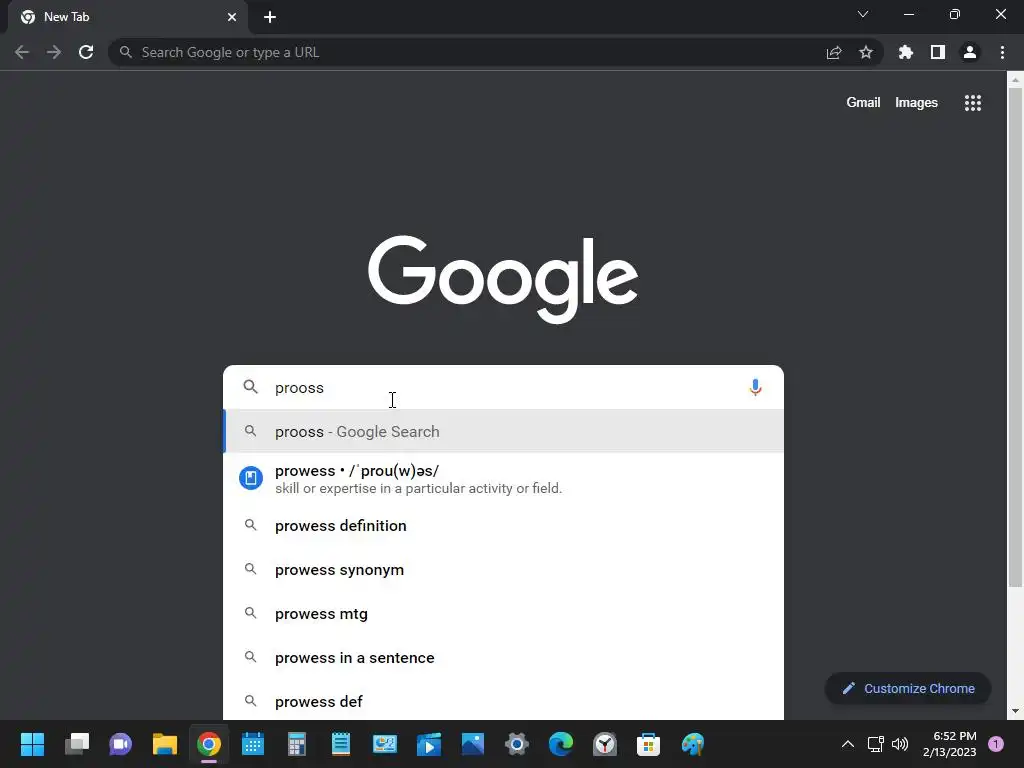Image resolution: width=1024 pixels, height=768 pixels.
Task: Toggle the side panel icon
Action: point(938,52)
